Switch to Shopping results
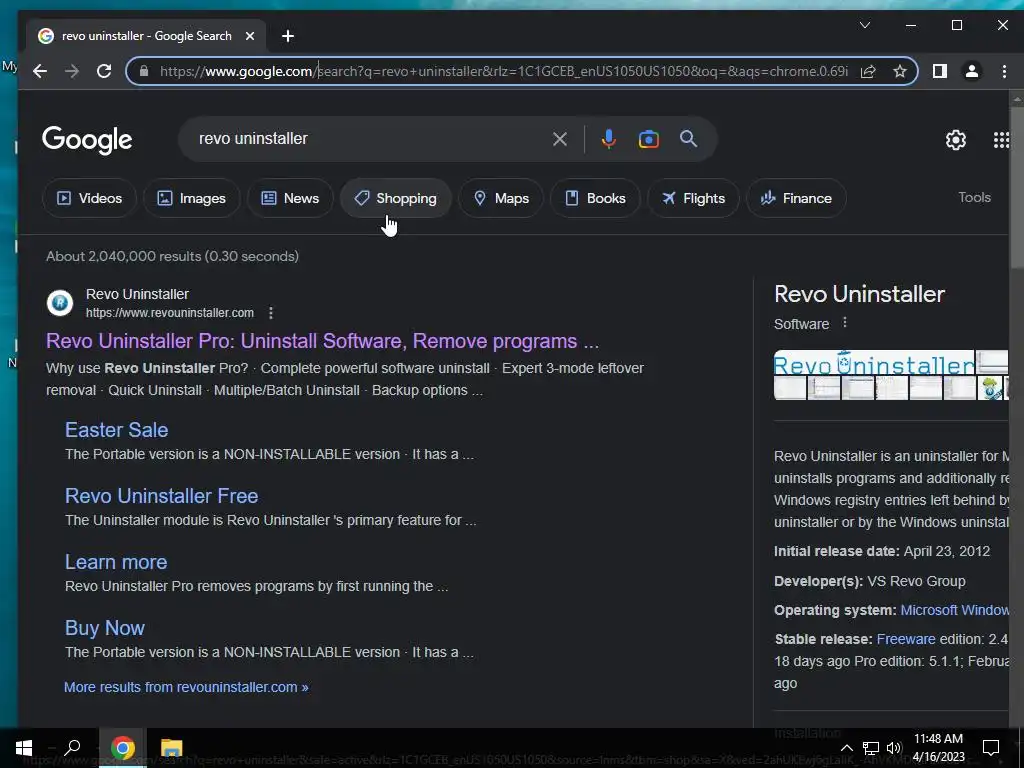The width and height of the screenshot is (1024, 768). pyautogui.click(x=396, y=198)
